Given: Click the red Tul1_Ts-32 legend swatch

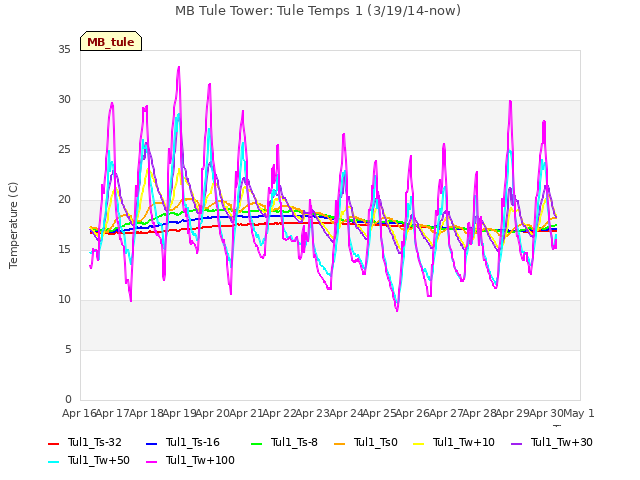Looking at the screenshot, I should pyautogui.click(x=53, y=444).
